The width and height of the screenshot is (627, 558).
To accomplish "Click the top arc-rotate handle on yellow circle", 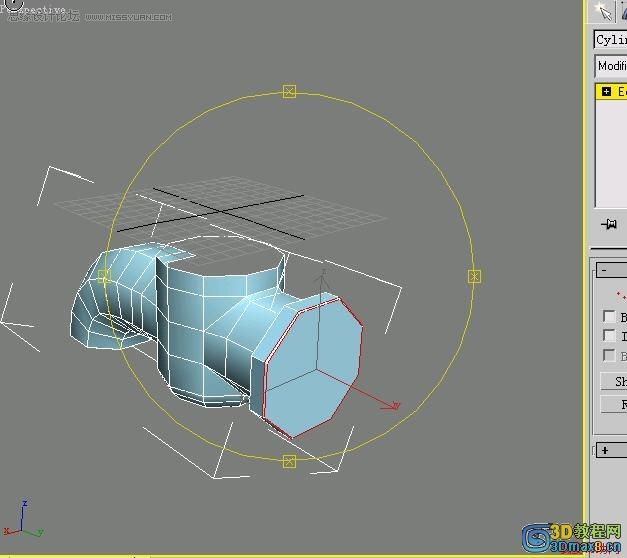I will point(289,91).
